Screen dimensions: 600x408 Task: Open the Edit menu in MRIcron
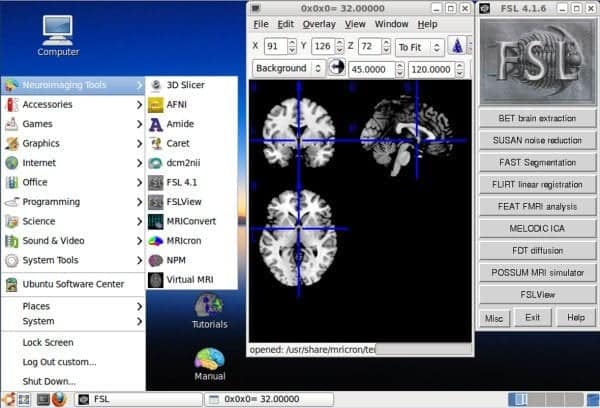pos(285,24)
